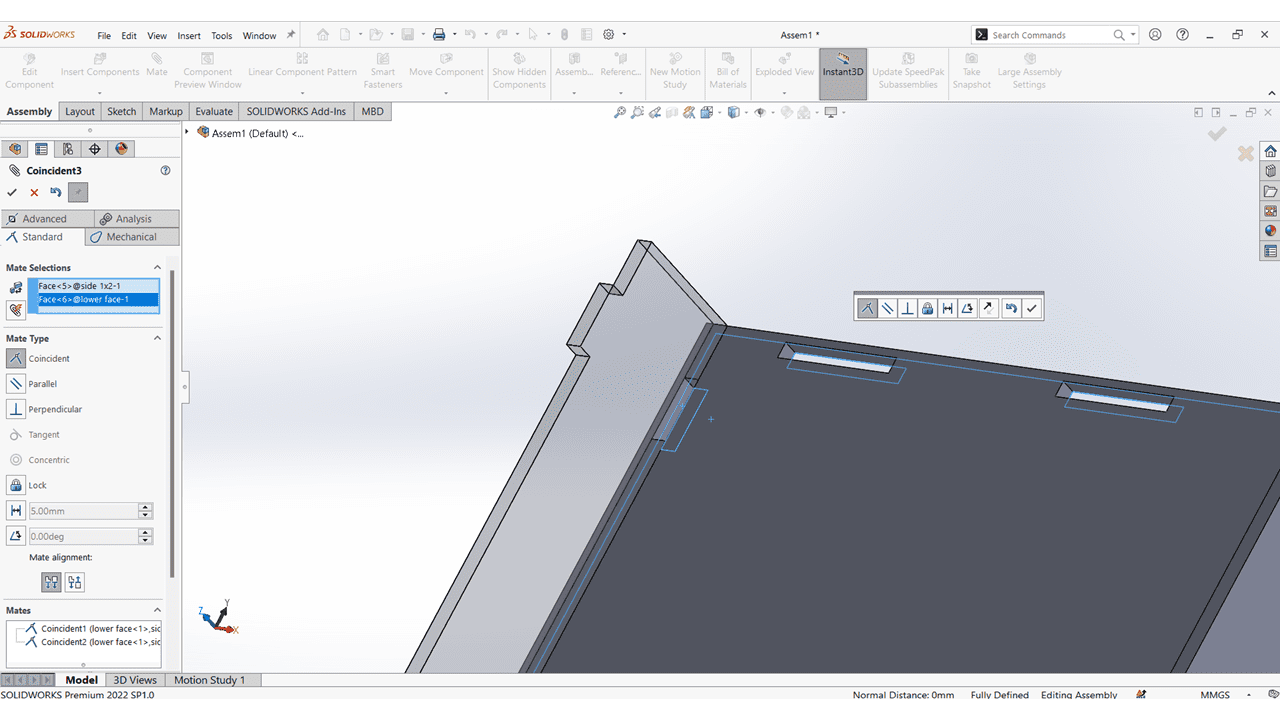Viewport: 1280px width, 720px height.
Task: Choose the Parallel mate type
Action: point(16,384)
